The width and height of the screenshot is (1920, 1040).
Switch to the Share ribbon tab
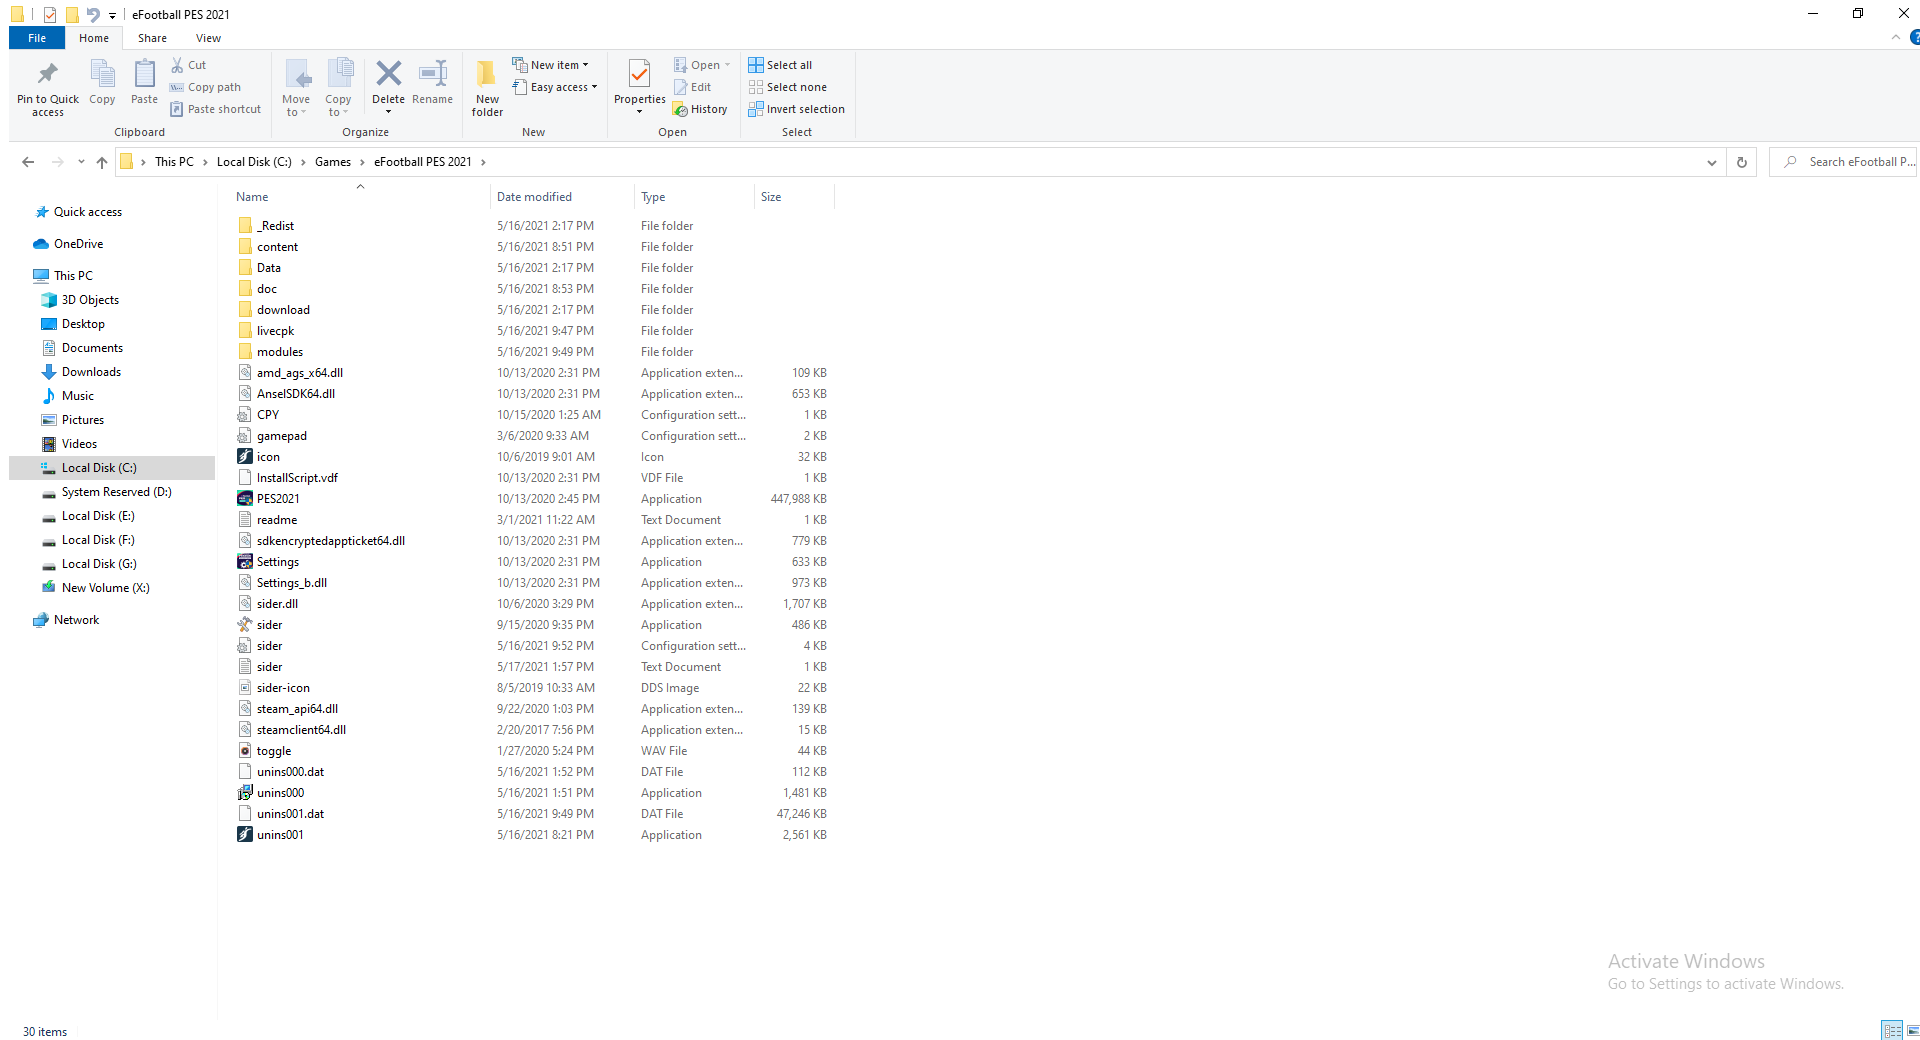click(152, 38)
